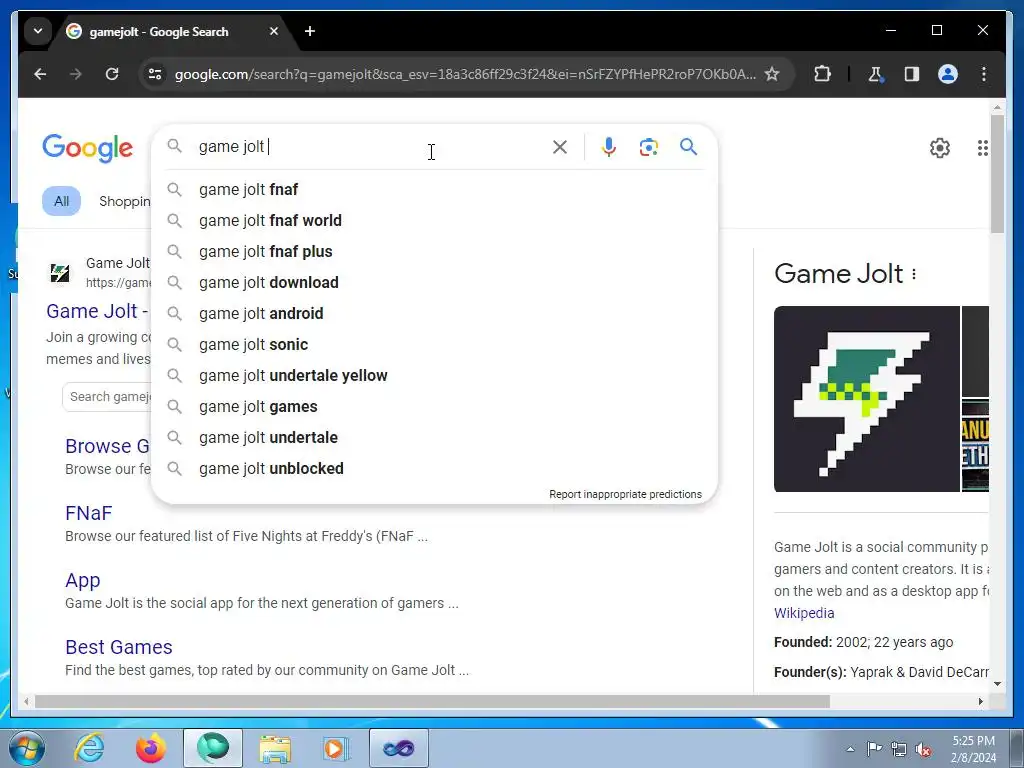The image size is (1024, 768).
Task: Open the Chrome profile avatar
Action: tap(948, 74)
